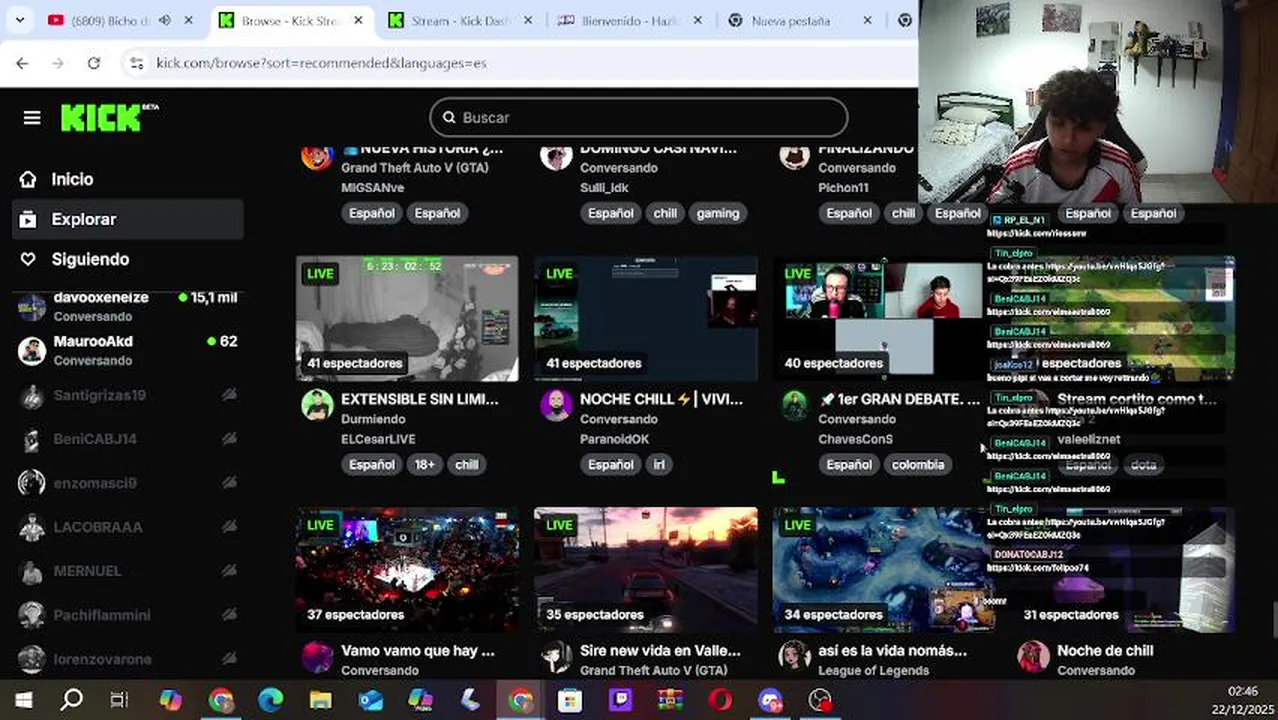Close the Browse - Kick tab
The height and width of the screenshot is (720, 1278).
click(357, 20)
